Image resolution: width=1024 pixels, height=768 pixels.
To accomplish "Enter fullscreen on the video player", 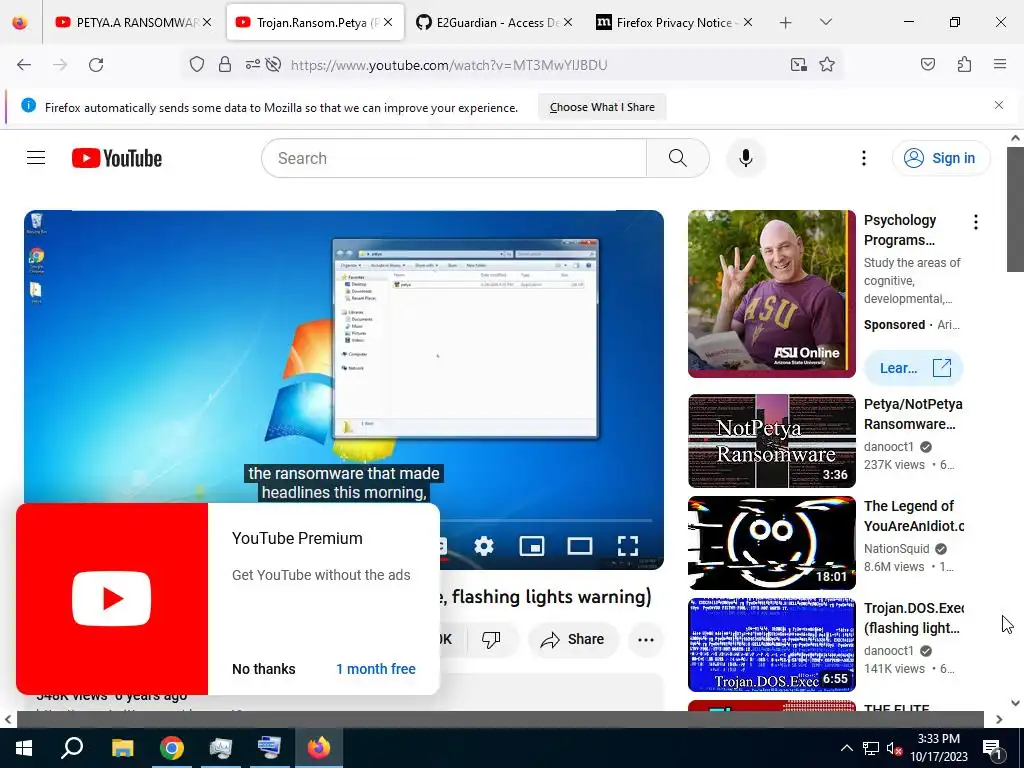I will click(x=628, y=545).
